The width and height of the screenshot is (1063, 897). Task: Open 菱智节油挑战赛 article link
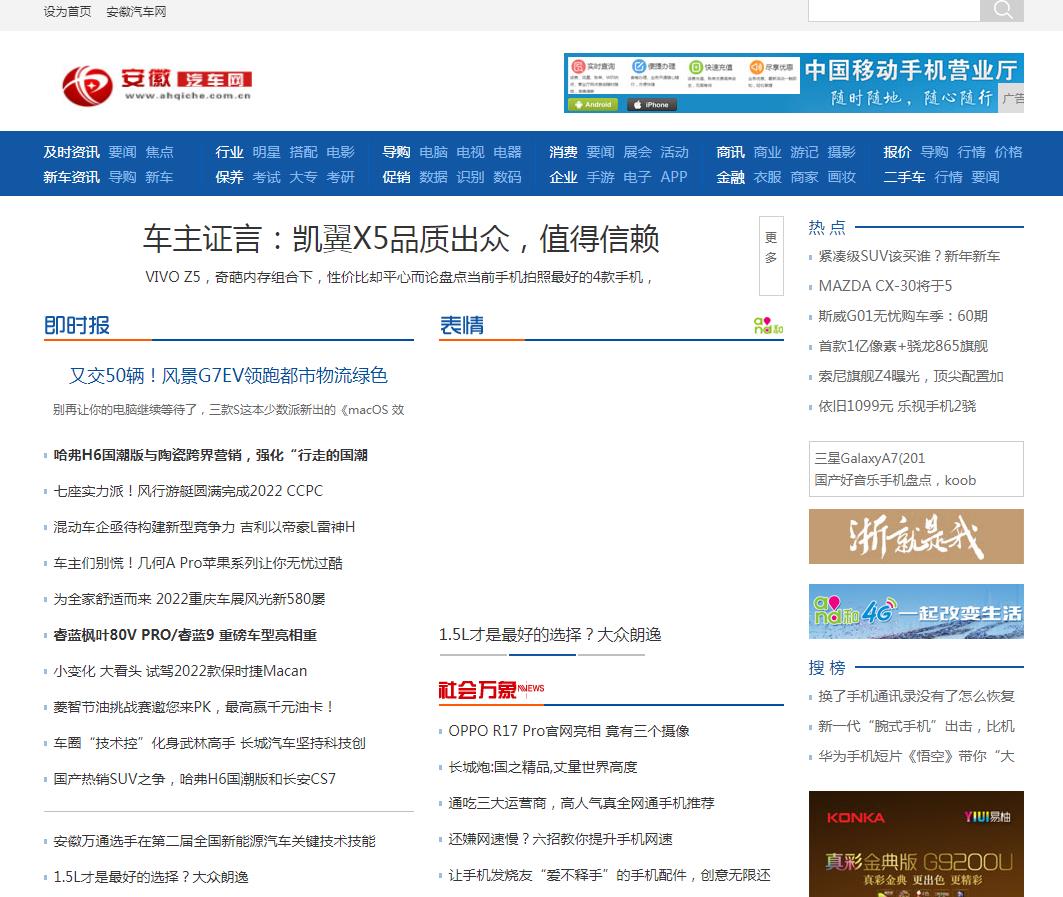click(194, 706)
